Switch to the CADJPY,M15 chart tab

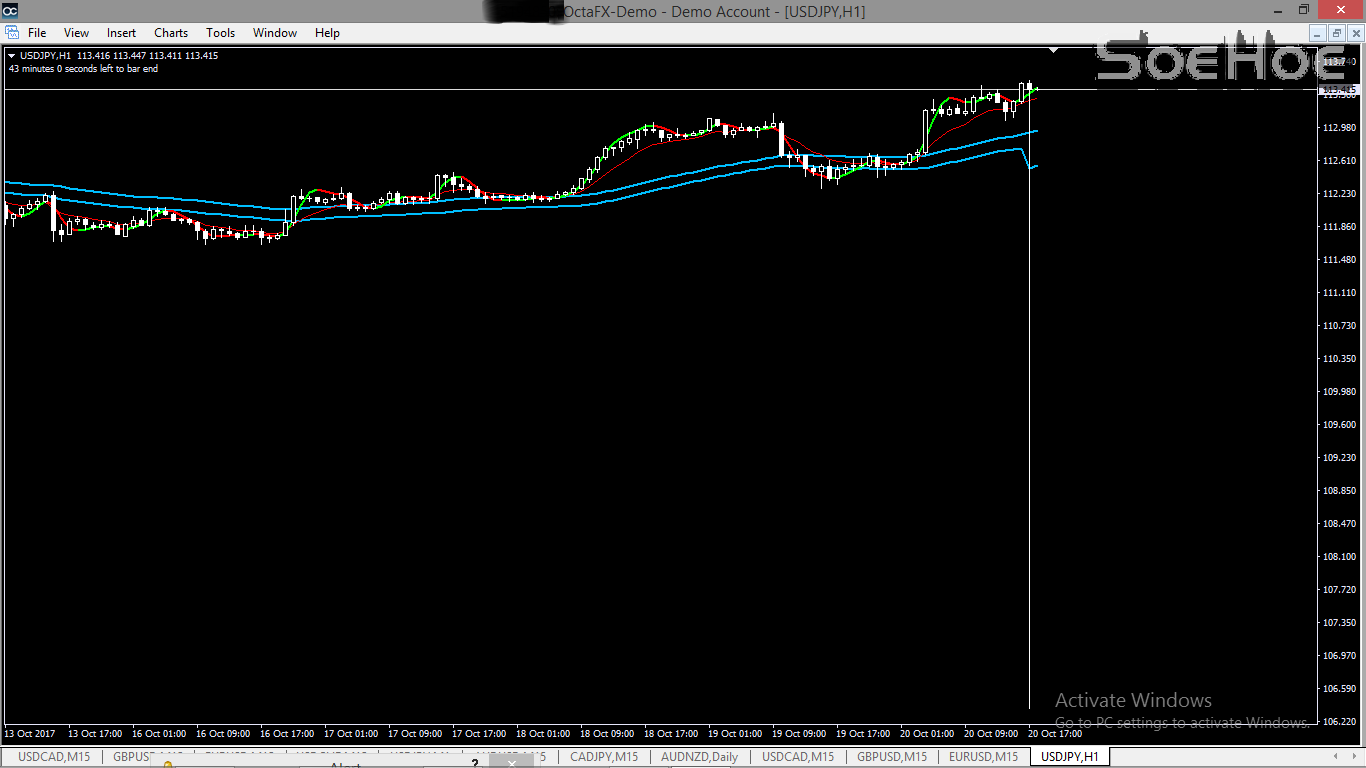click(604, 757)
